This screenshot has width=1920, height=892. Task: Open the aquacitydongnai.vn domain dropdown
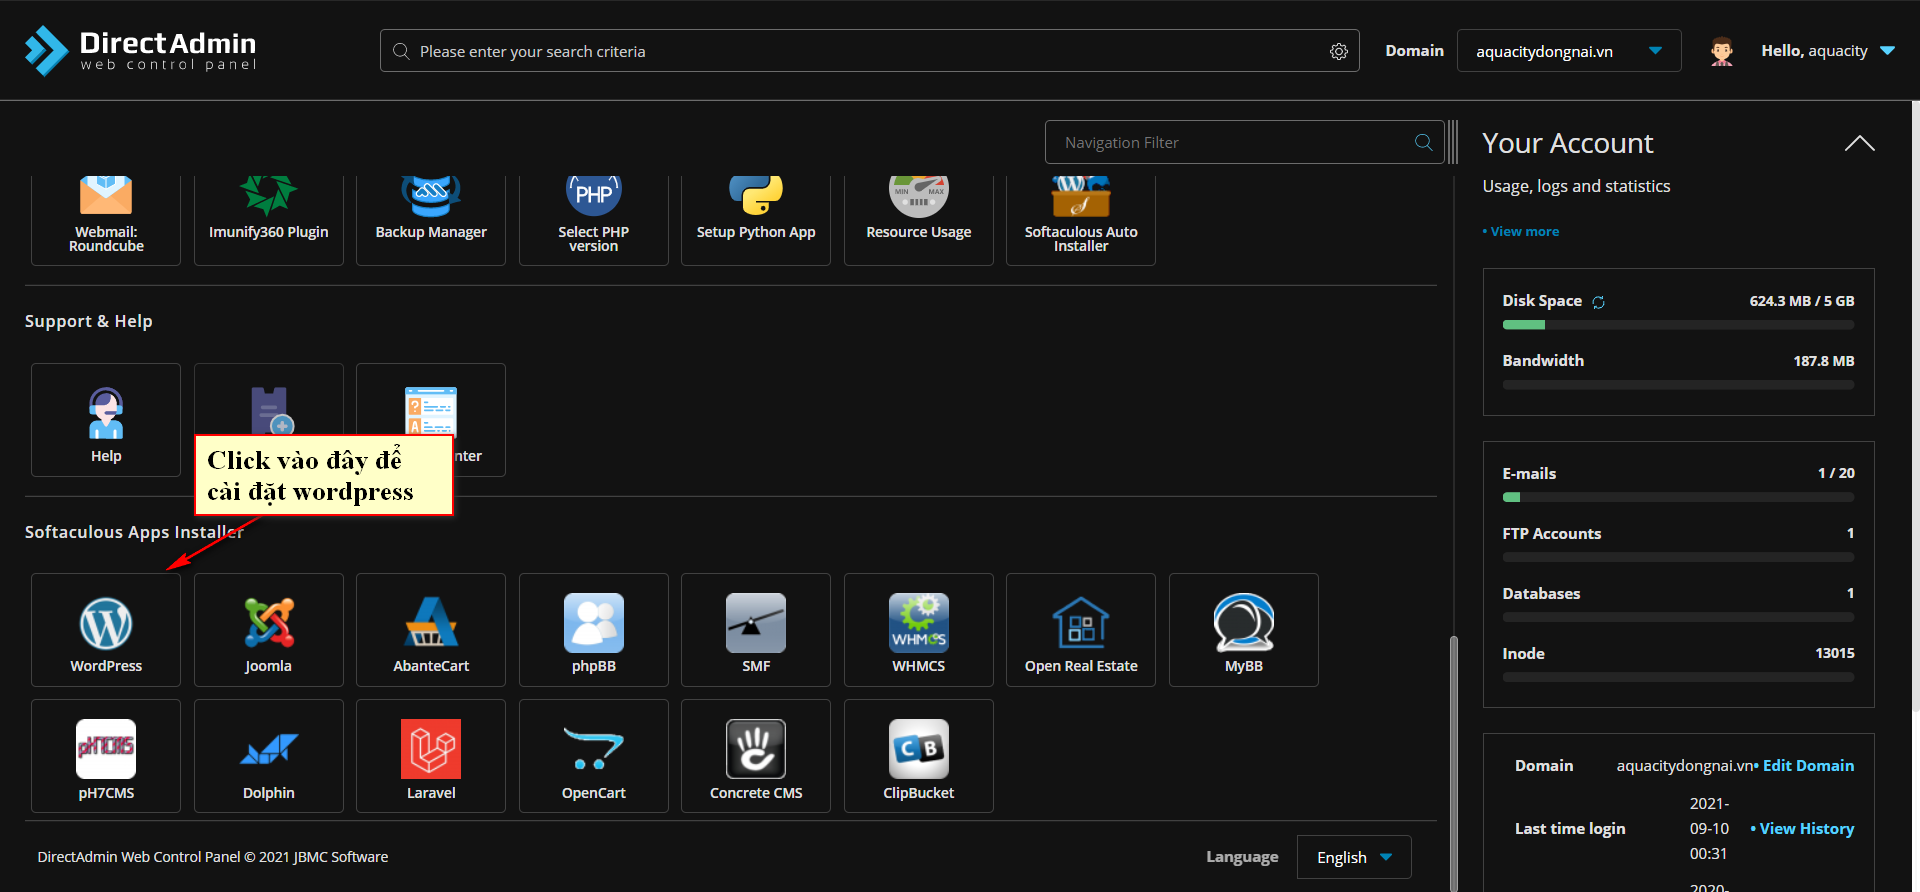pos(1569,51)
